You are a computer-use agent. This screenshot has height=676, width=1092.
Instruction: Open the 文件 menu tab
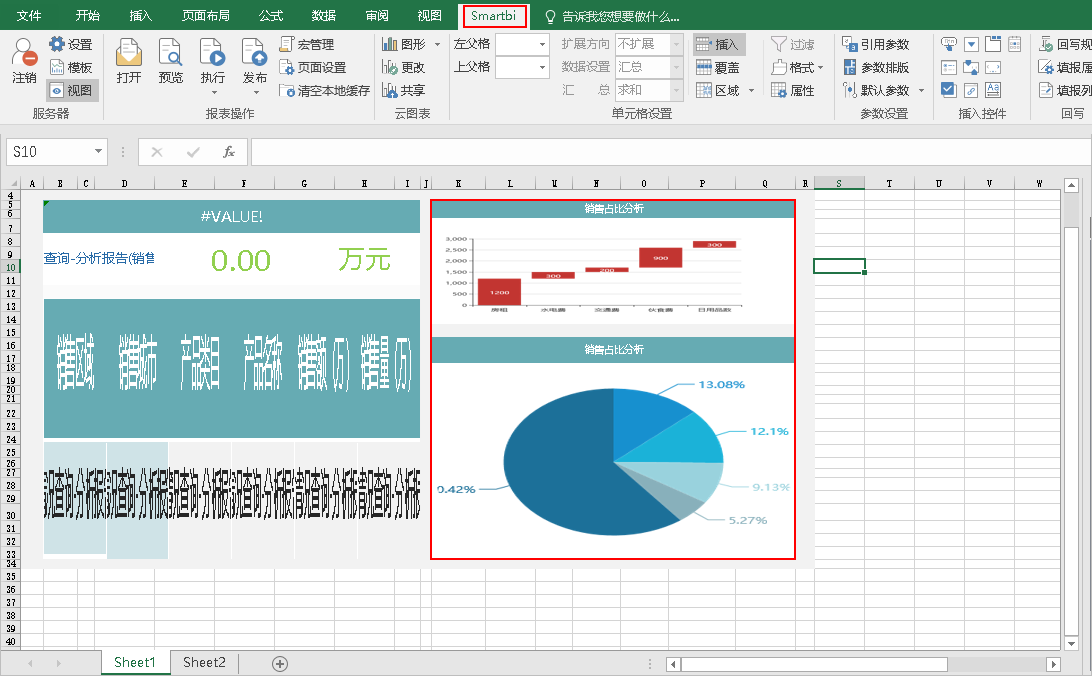tap(29, 15)
